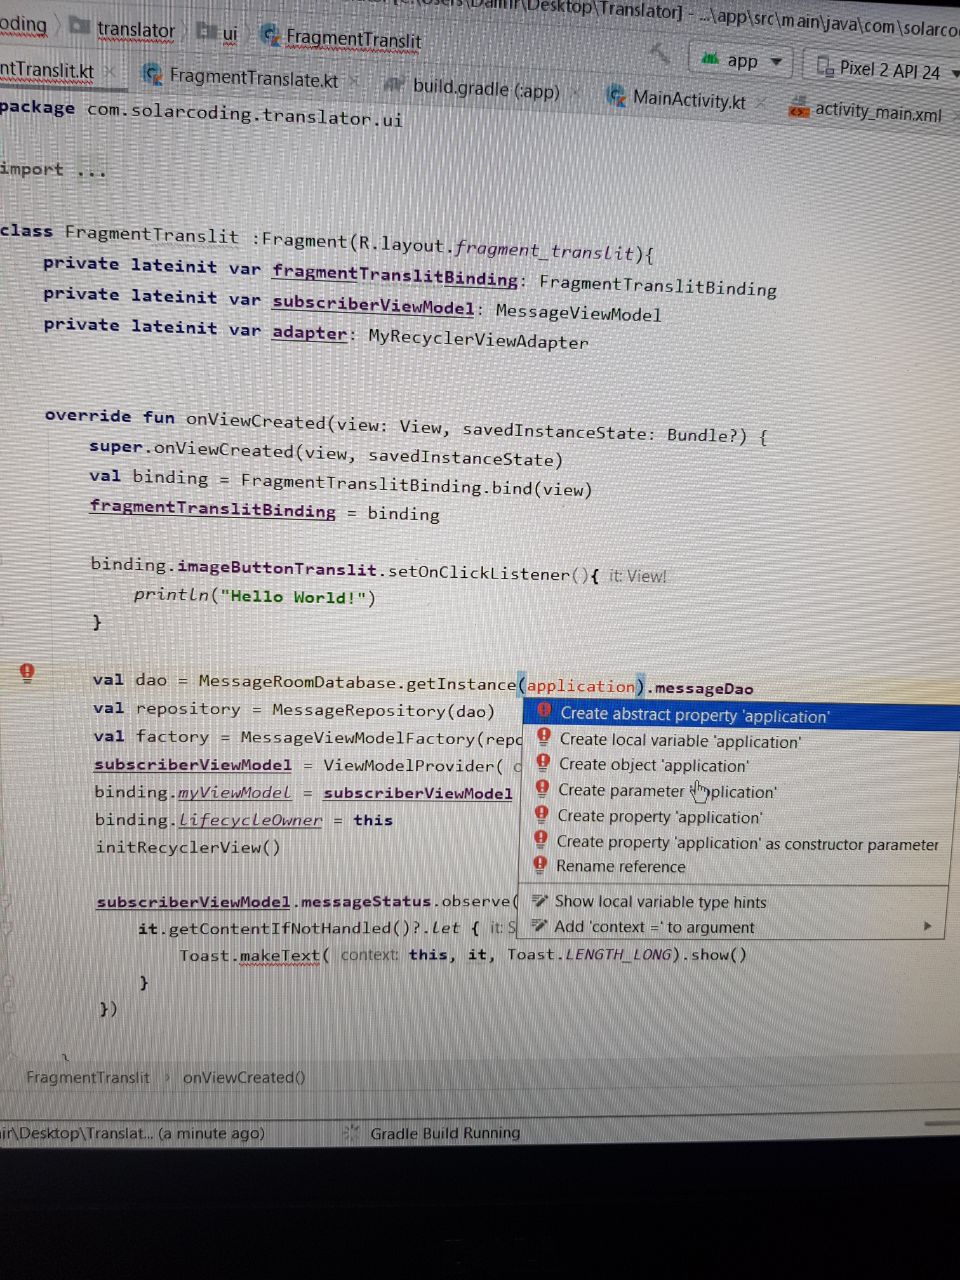Screen dimensions: 960x1280
Task: Click the Gradle build spinner icon
Action: (351, 1132)
